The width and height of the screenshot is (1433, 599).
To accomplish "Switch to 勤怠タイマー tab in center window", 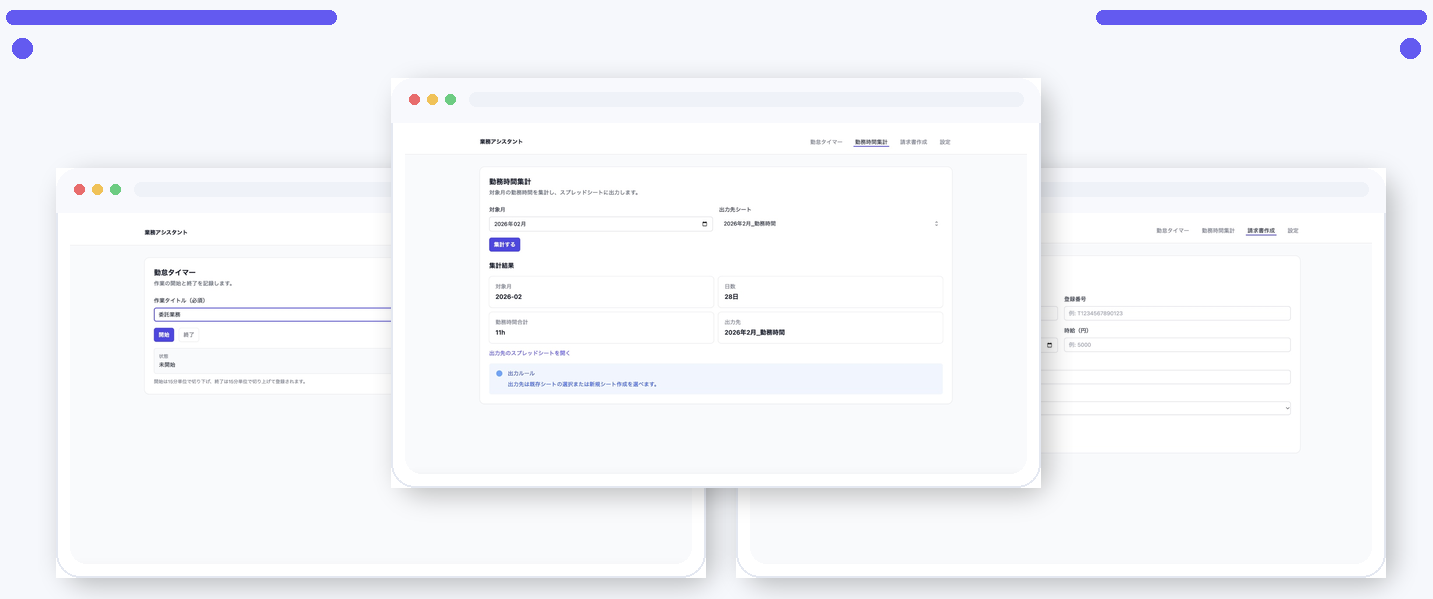I will tap(826, 142).
